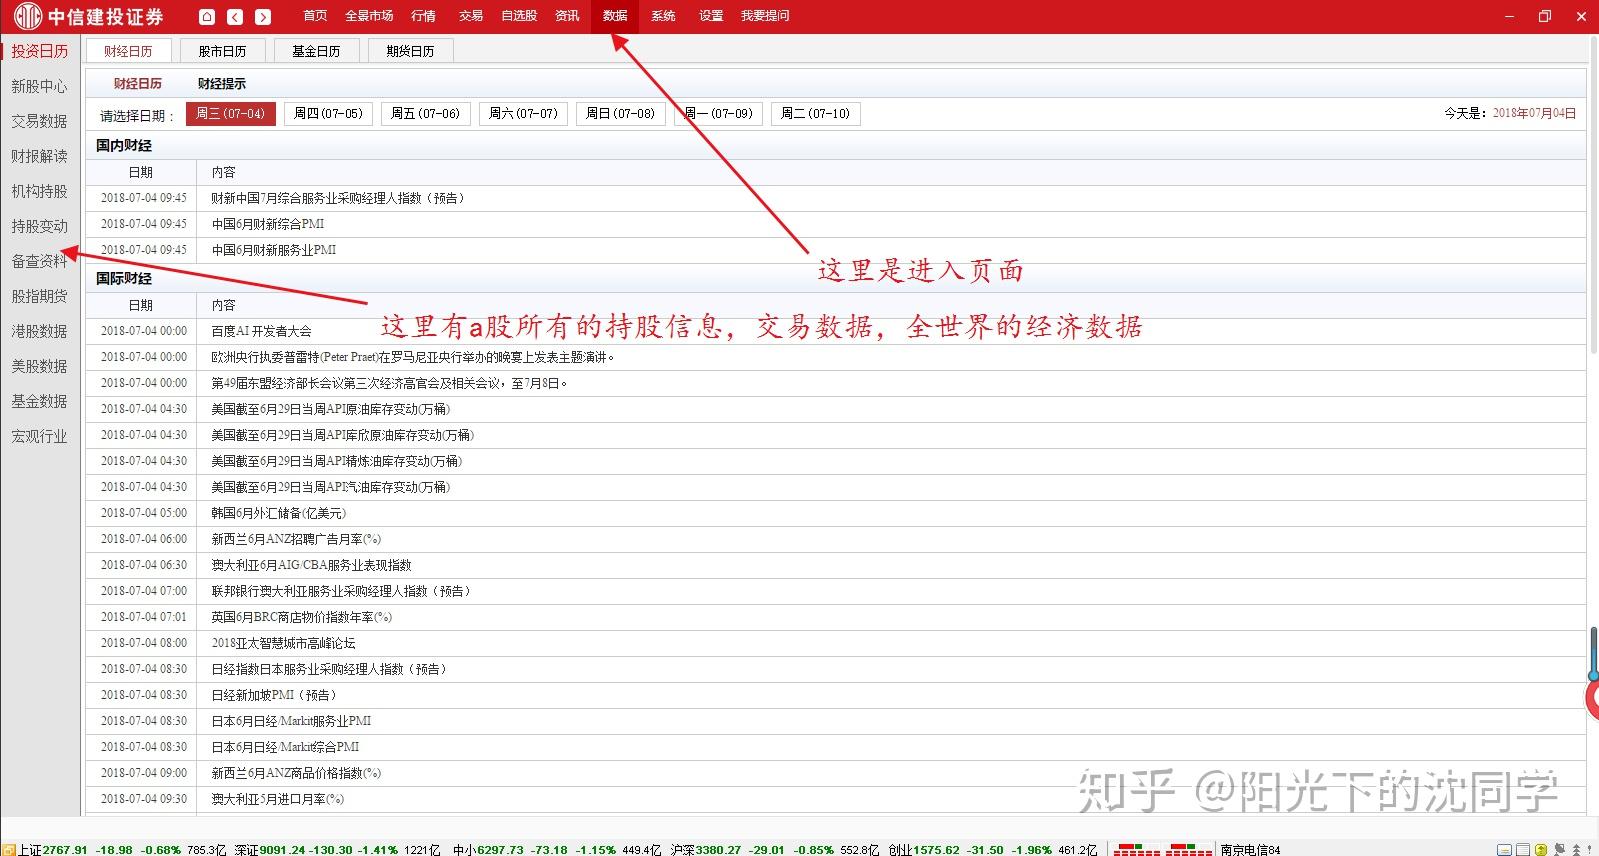Switch to the 股市日历 tab
The image size is (1599, 856).
(222, 51)
